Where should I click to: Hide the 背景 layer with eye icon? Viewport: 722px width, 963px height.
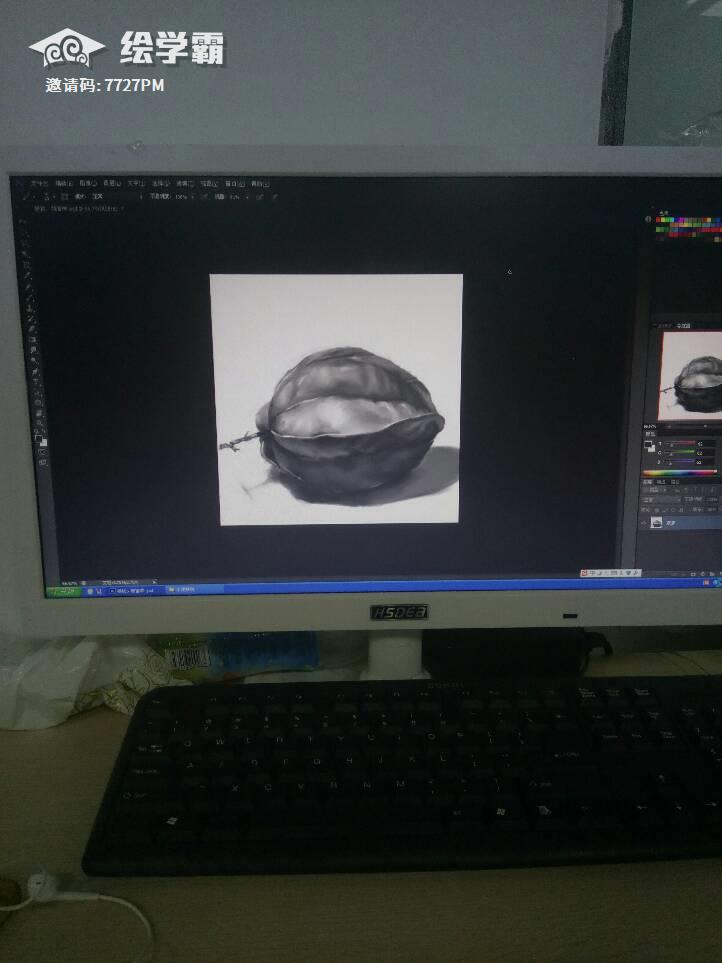(643, 523)
